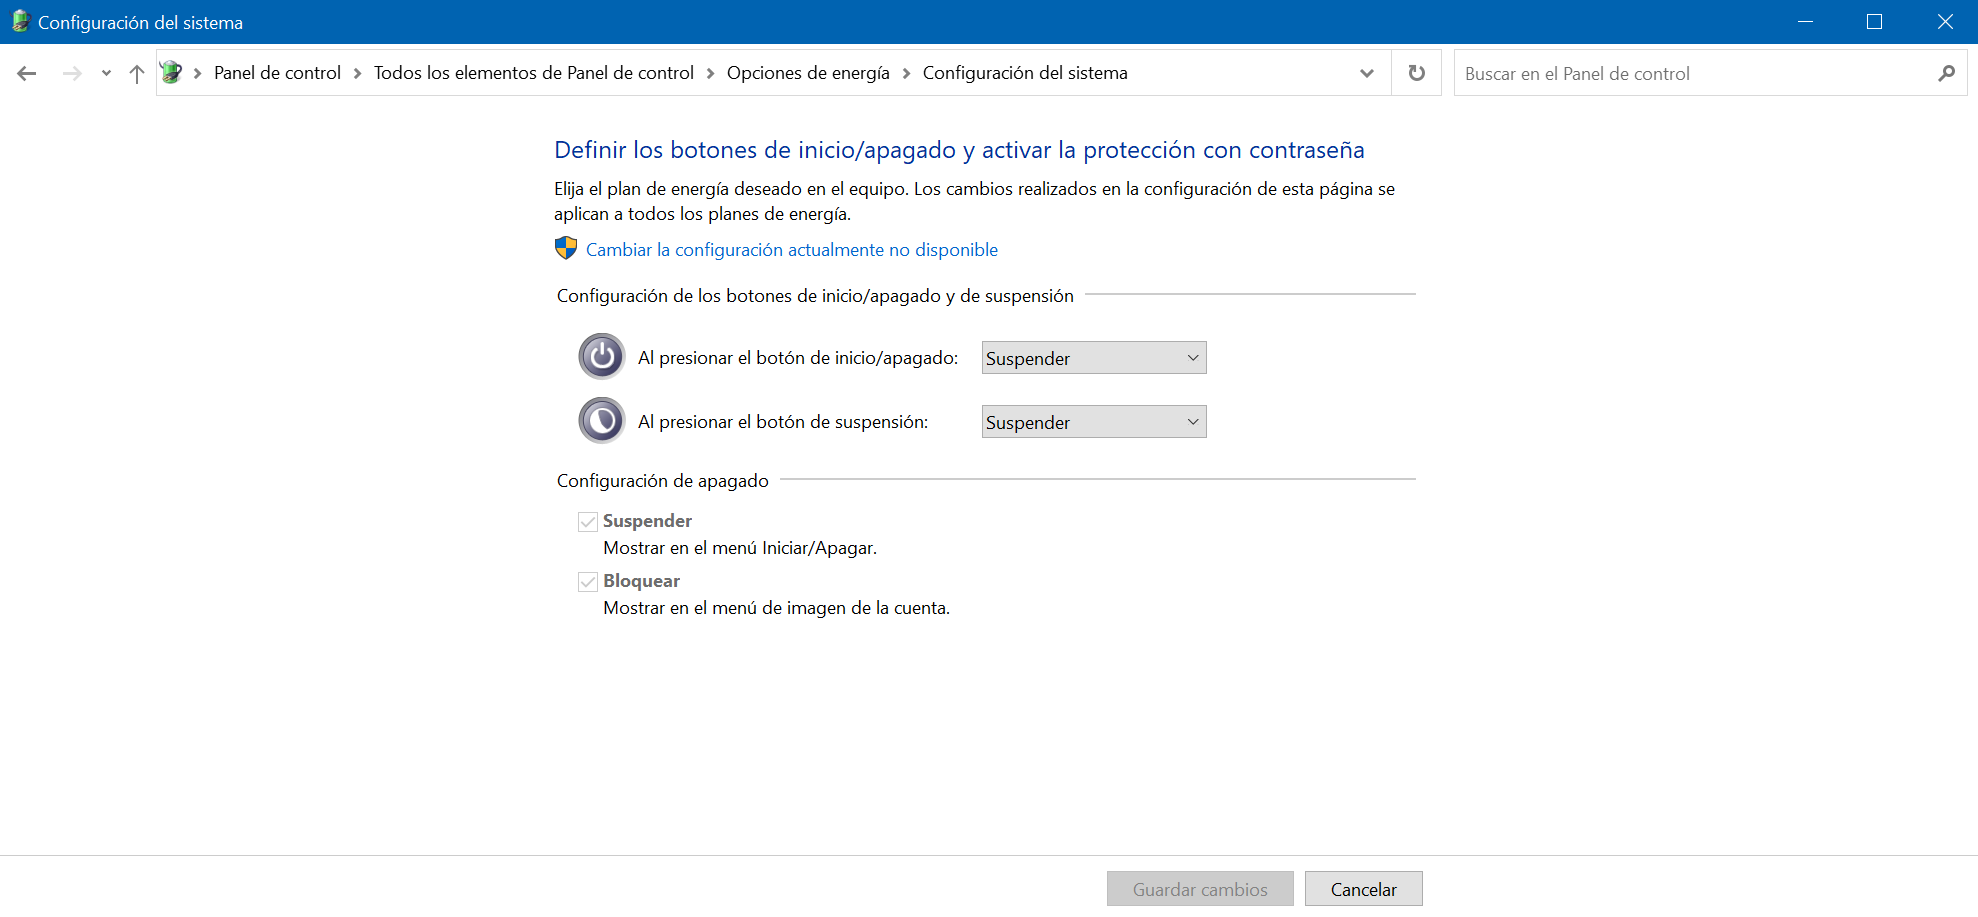The image size is (1978, 917).
Task: Go to Panel de control breadcrumb
Action: click(x=277, y=73)
